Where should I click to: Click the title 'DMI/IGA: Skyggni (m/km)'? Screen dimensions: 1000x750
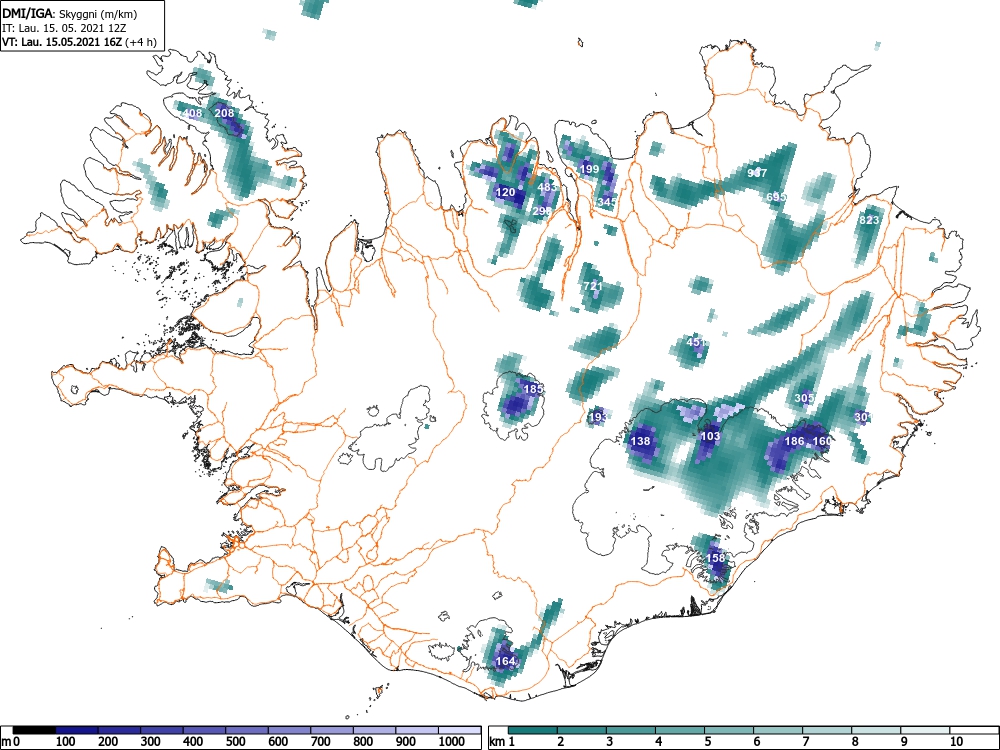[70, 14]
